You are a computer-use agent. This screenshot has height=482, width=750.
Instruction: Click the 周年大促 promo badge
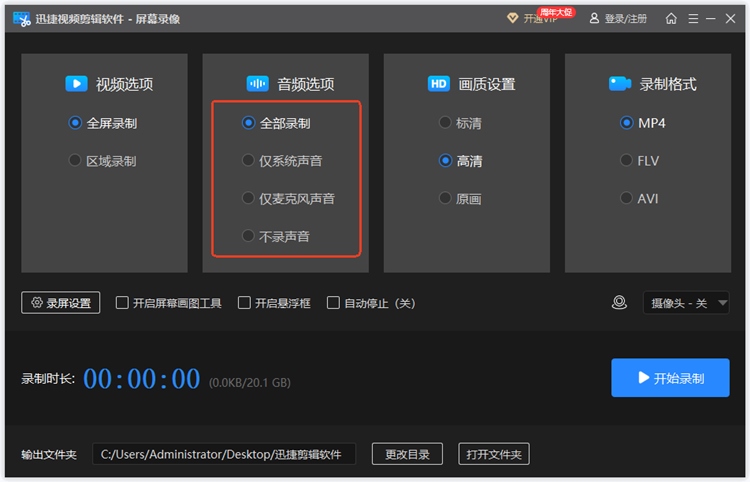coord(556,12)
